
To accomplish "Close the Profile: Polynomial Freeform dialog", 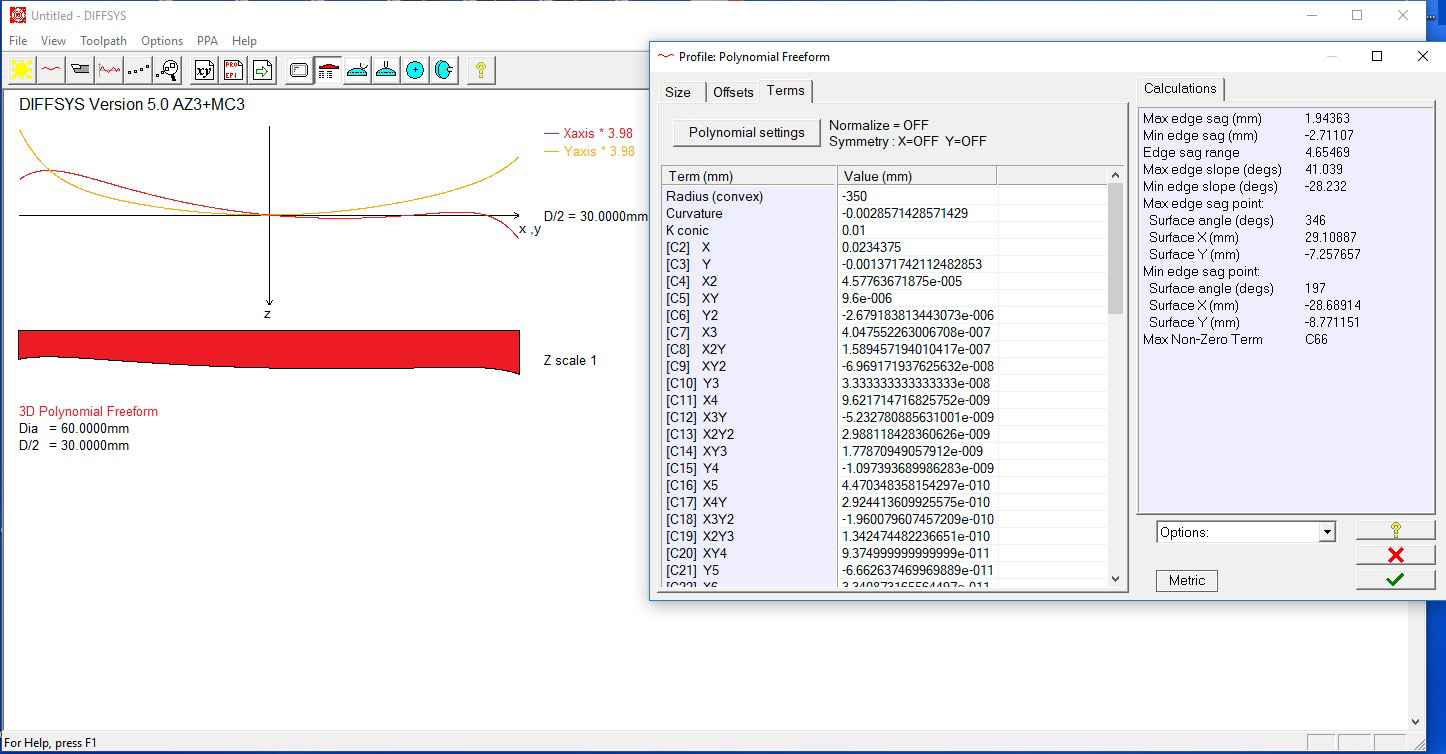I will click(x=1423, y=57).
